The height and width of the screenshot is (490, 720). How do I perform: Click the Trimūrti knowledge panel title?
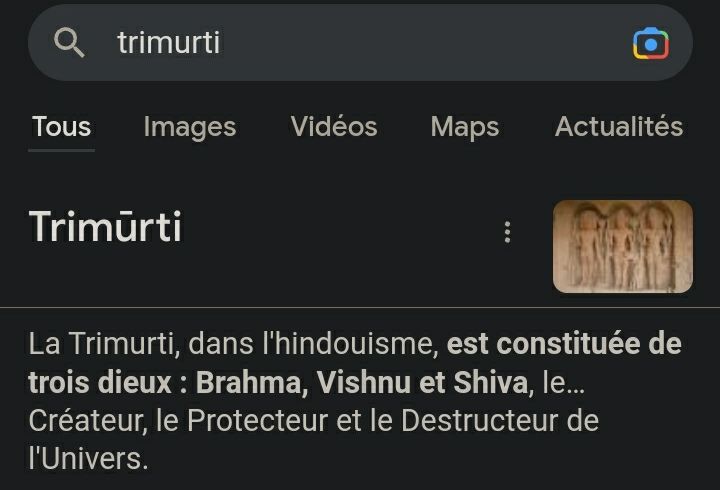pyautogui.click(x=105, y=226)
